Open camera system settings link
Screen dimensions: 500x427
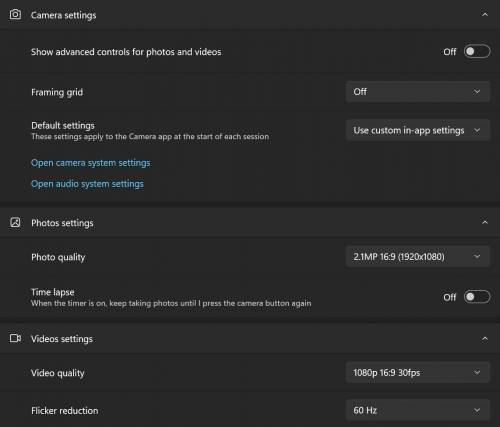[x=91, y=163]
